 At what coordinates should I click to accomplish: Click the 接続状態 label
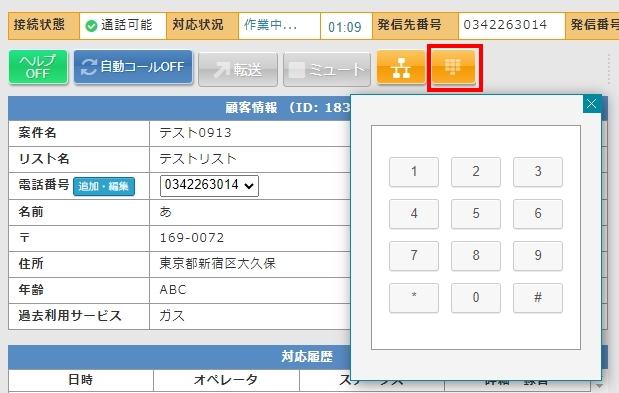point(39,25)
